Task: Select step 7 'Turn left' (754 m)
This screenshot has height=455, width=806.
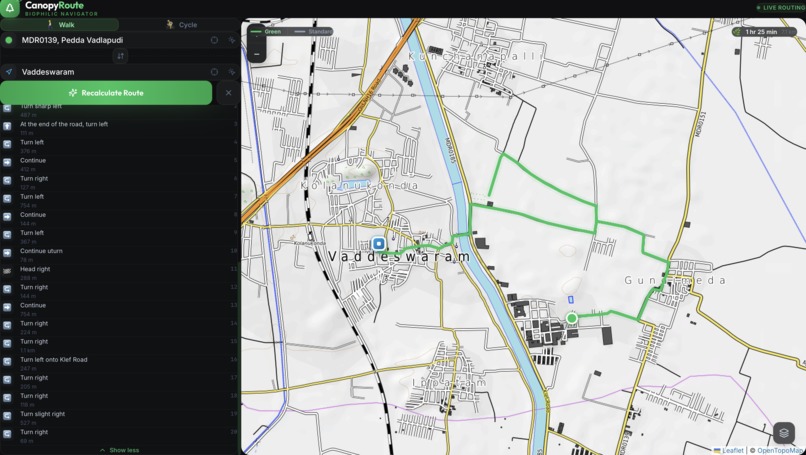Action: point(120,201)
